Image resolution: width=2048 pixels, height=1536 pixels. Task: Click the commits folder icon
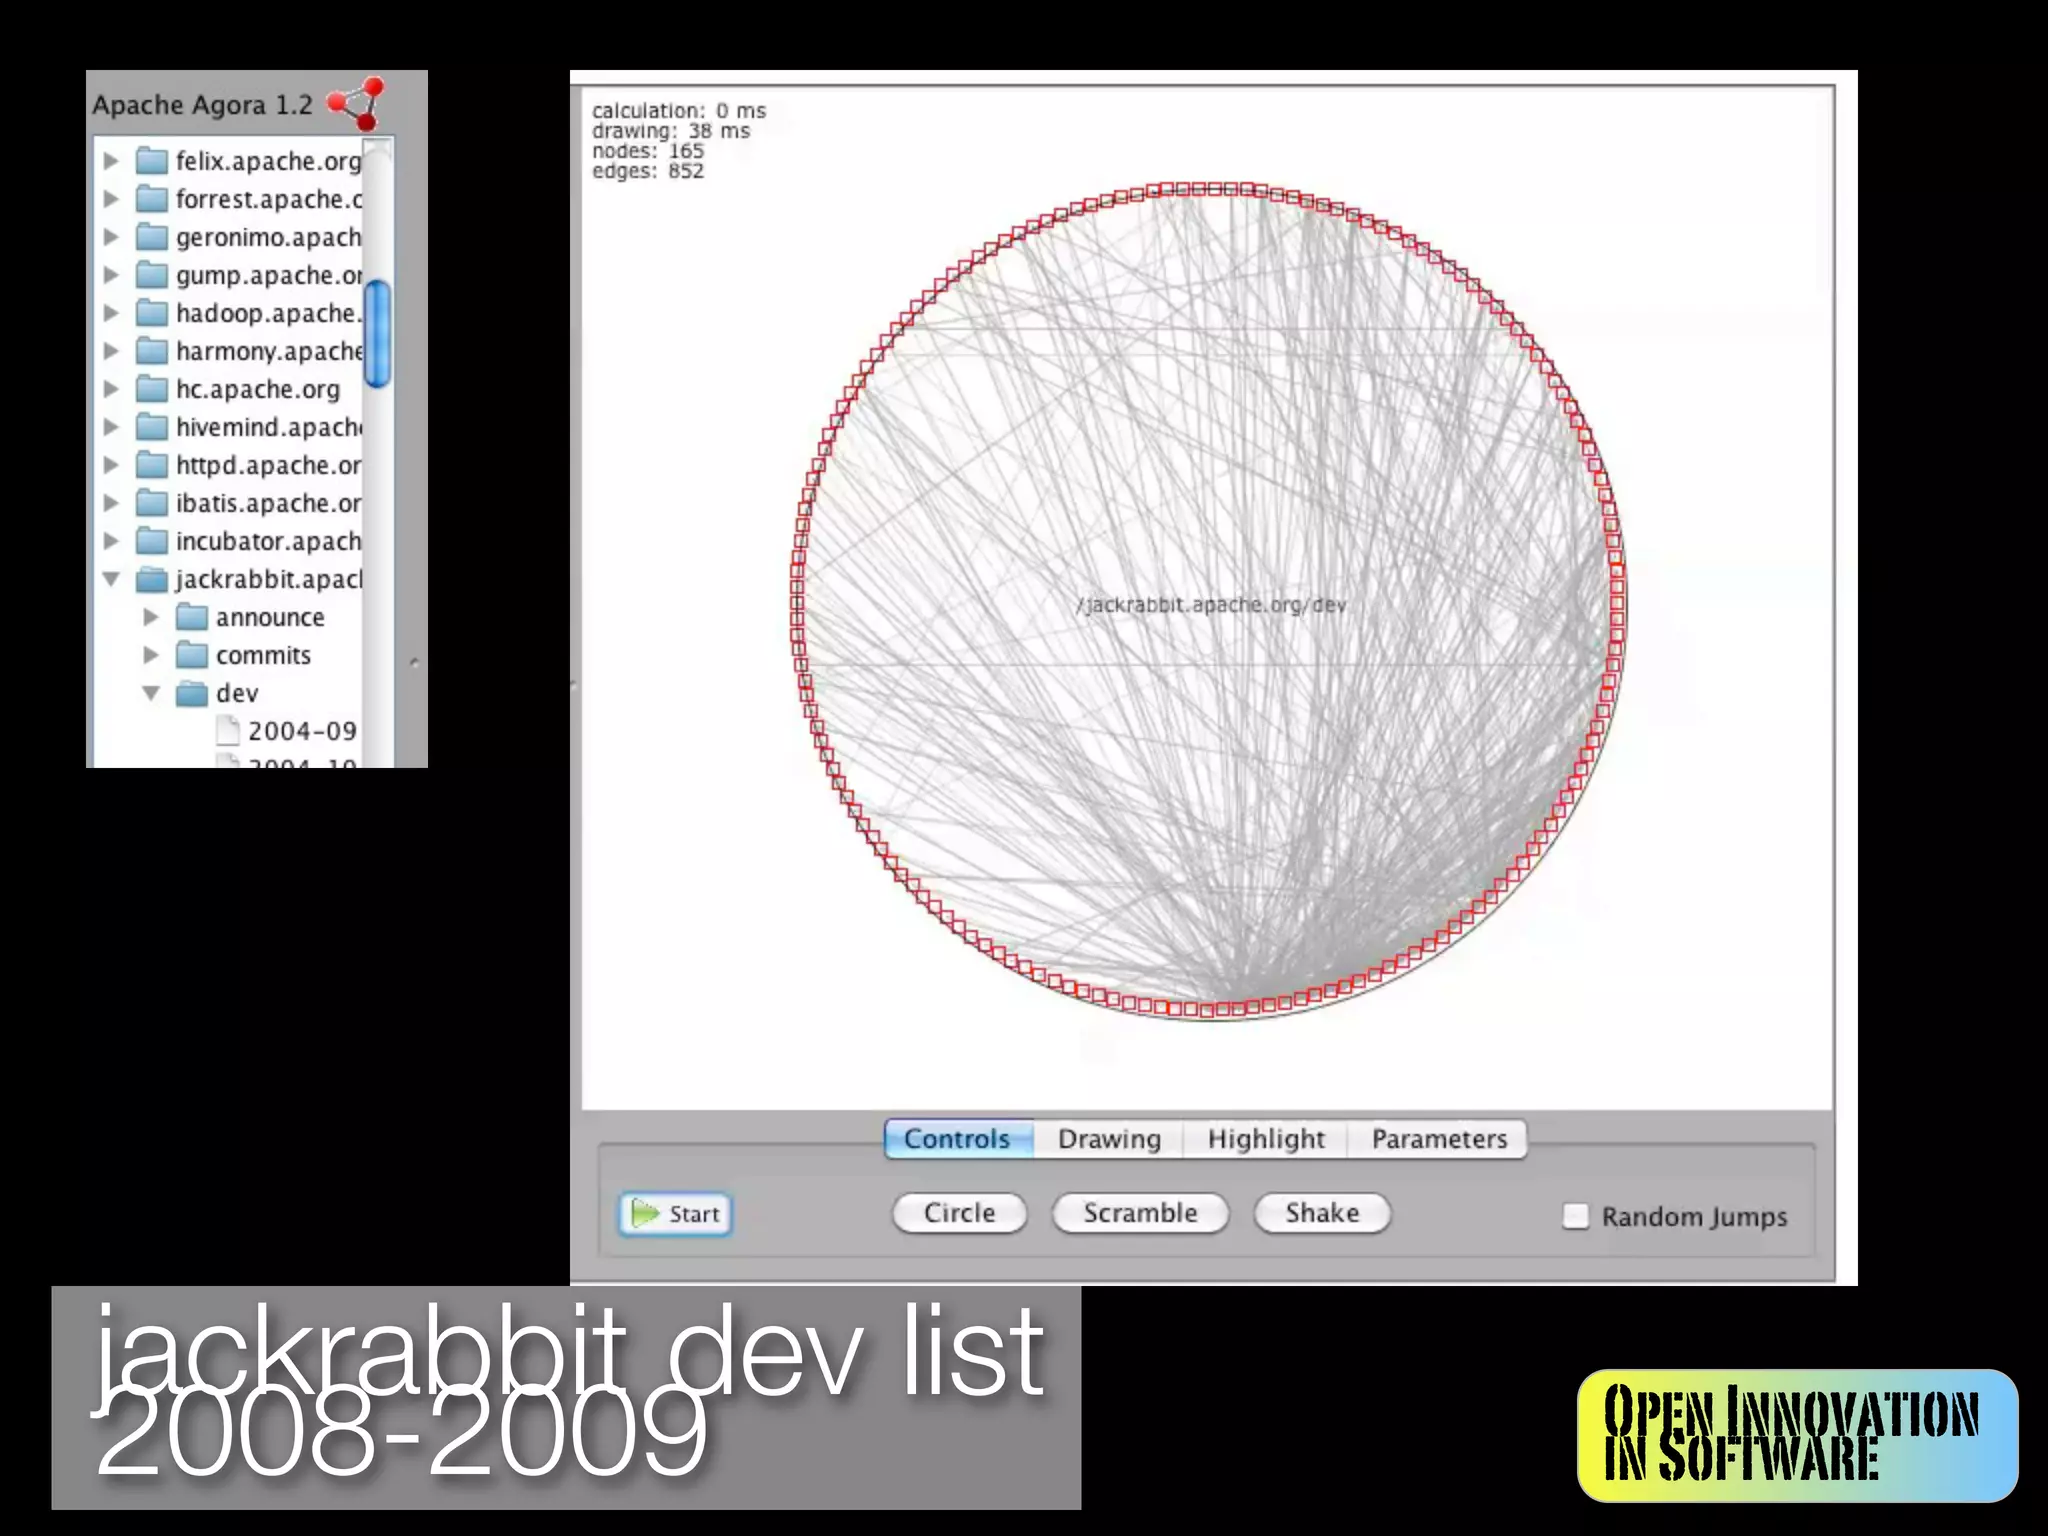tap(192, 655)
